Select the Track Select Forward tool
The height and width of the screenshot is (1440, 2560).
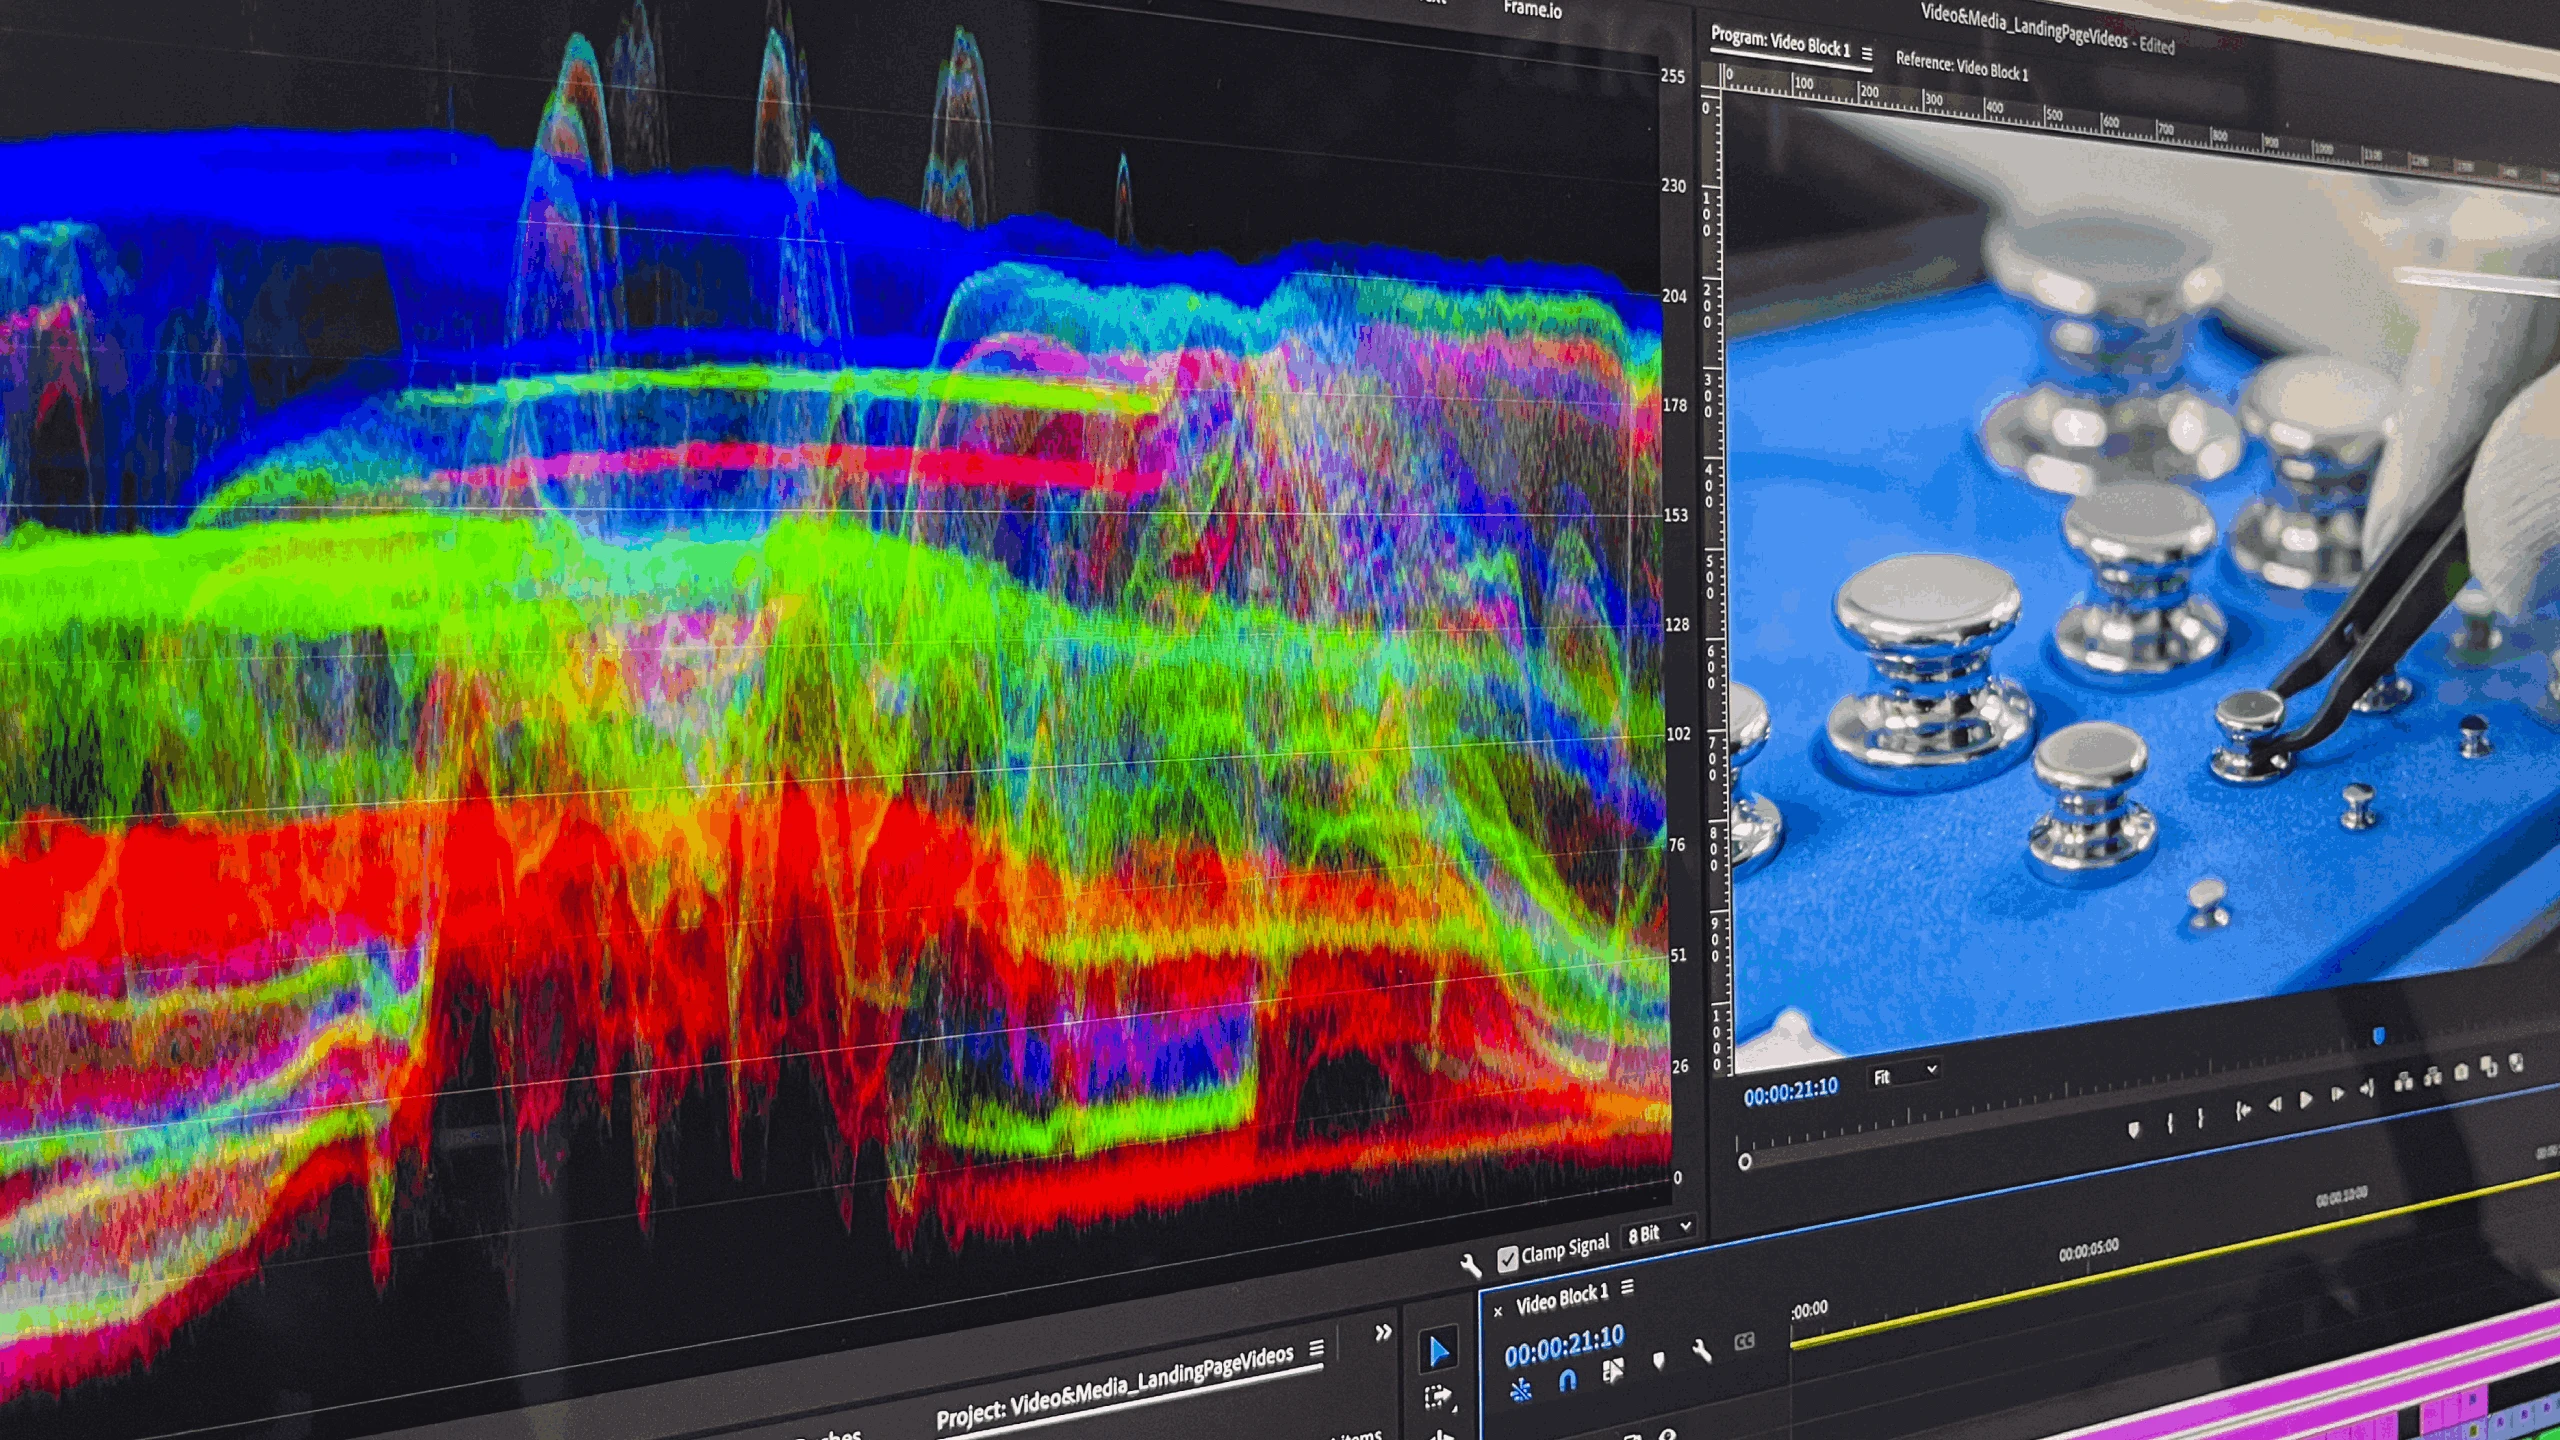(1438, 1397)
